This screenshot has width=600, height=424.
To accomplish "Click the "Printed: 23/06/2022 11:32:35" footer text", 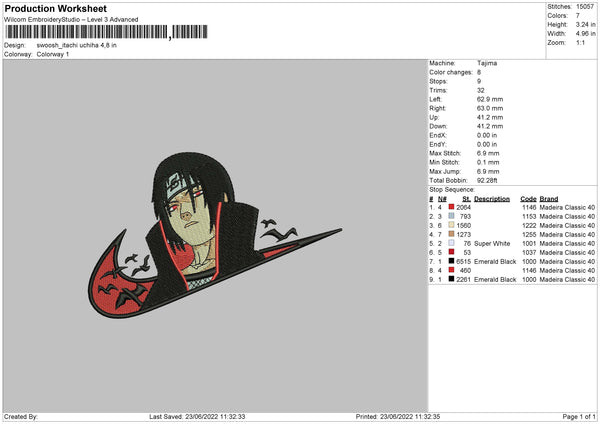I will coord(398,417).
